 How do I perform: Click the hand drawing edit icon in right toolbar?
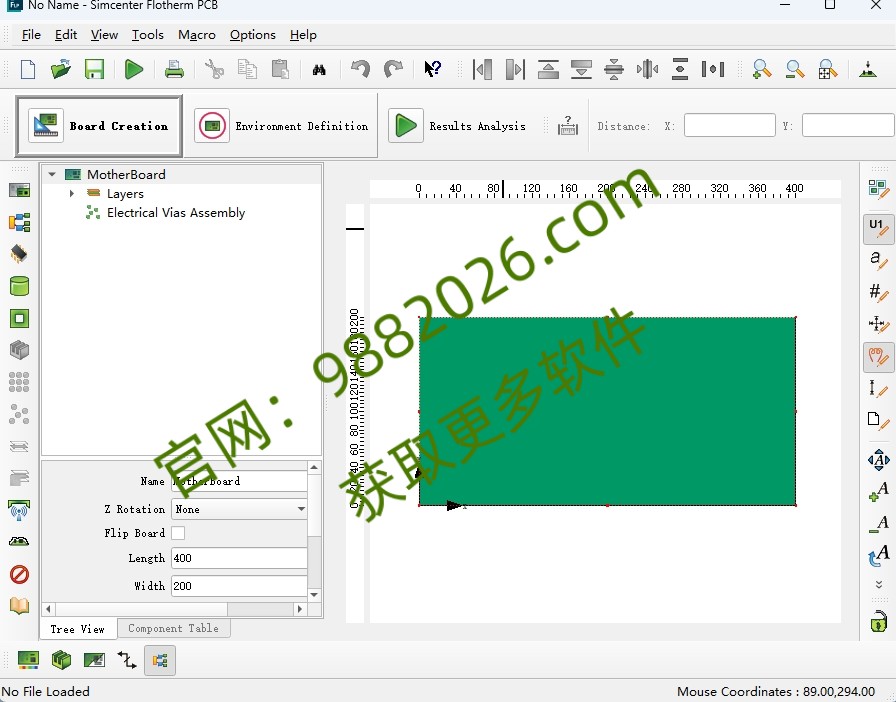[x=878, y=357]
